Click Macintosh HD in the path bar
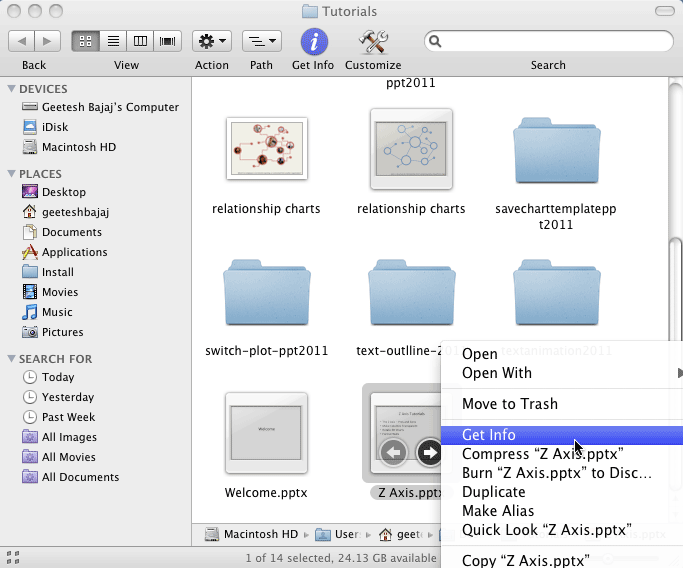This screenshot has width=683, height=568. coord(252,534)
